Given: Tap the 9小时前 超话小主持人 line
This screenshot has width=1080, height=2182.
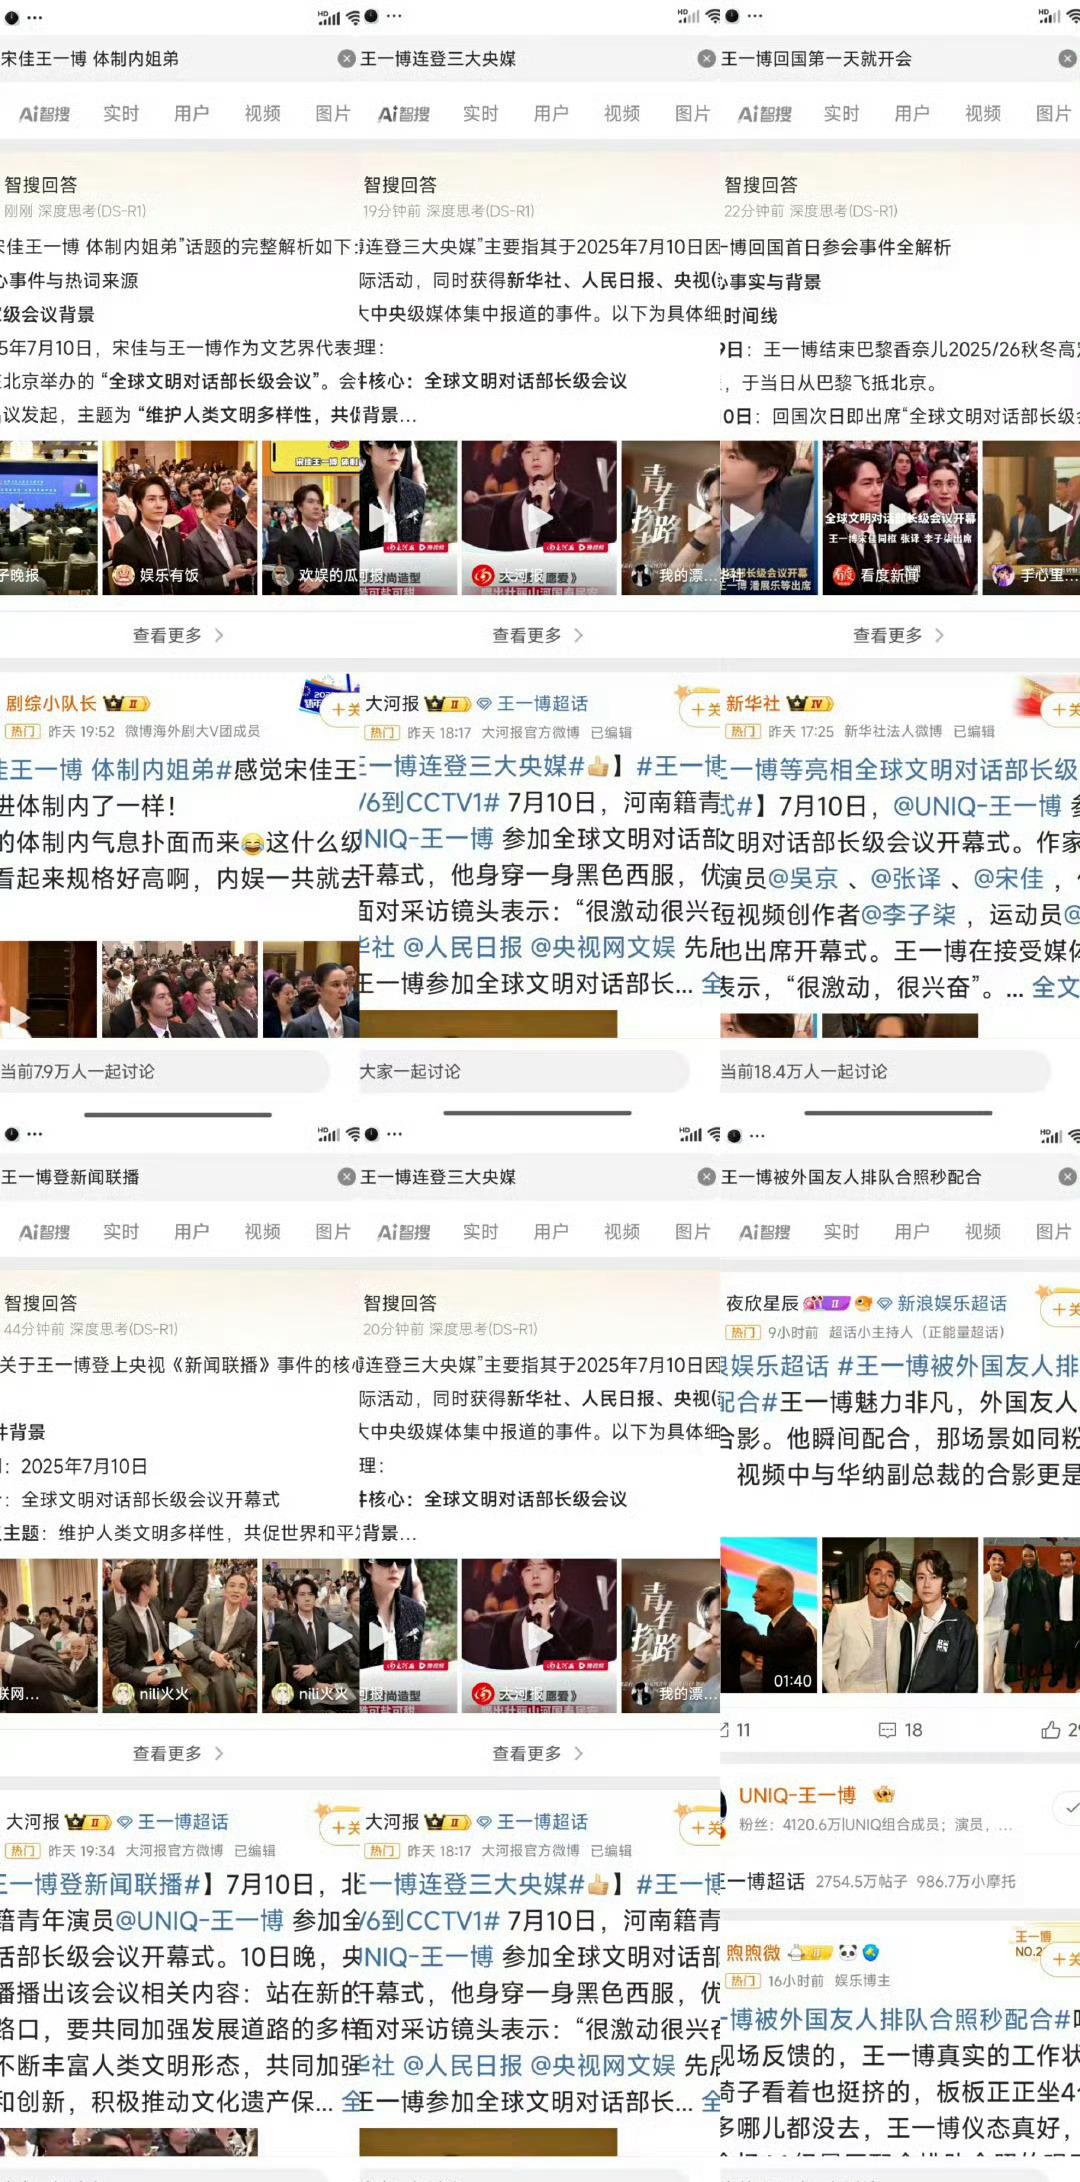Looking at the screenshot, I should tap(886, 1332).
